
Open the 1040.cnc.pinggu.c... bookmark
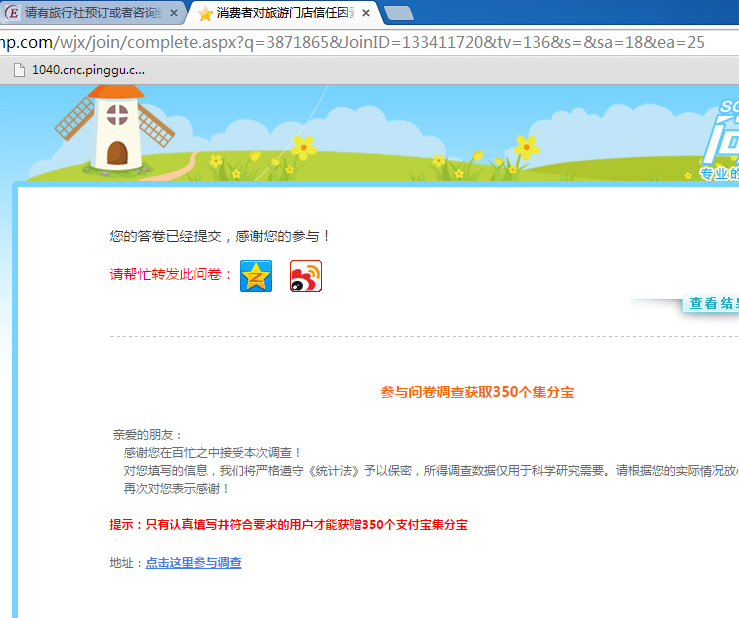click(x=80, y=70)
